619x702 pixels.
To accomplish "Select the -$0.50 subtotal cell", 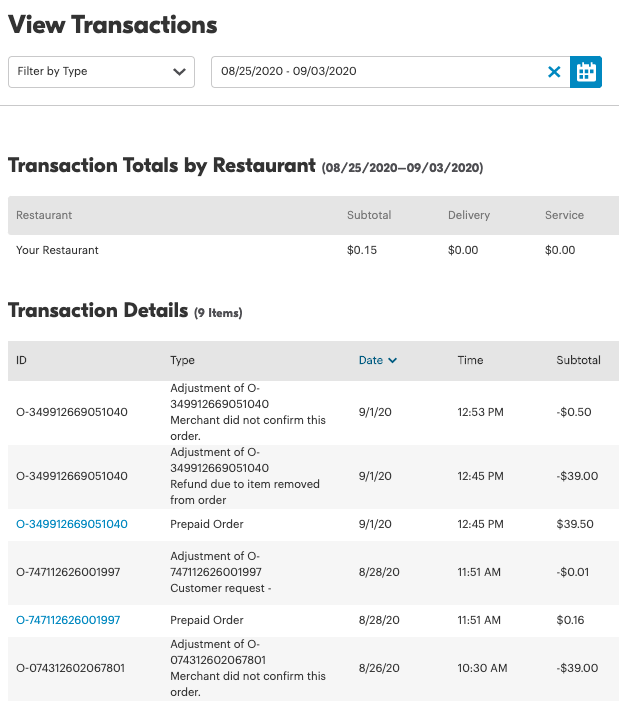I will (x=574, y=412).
